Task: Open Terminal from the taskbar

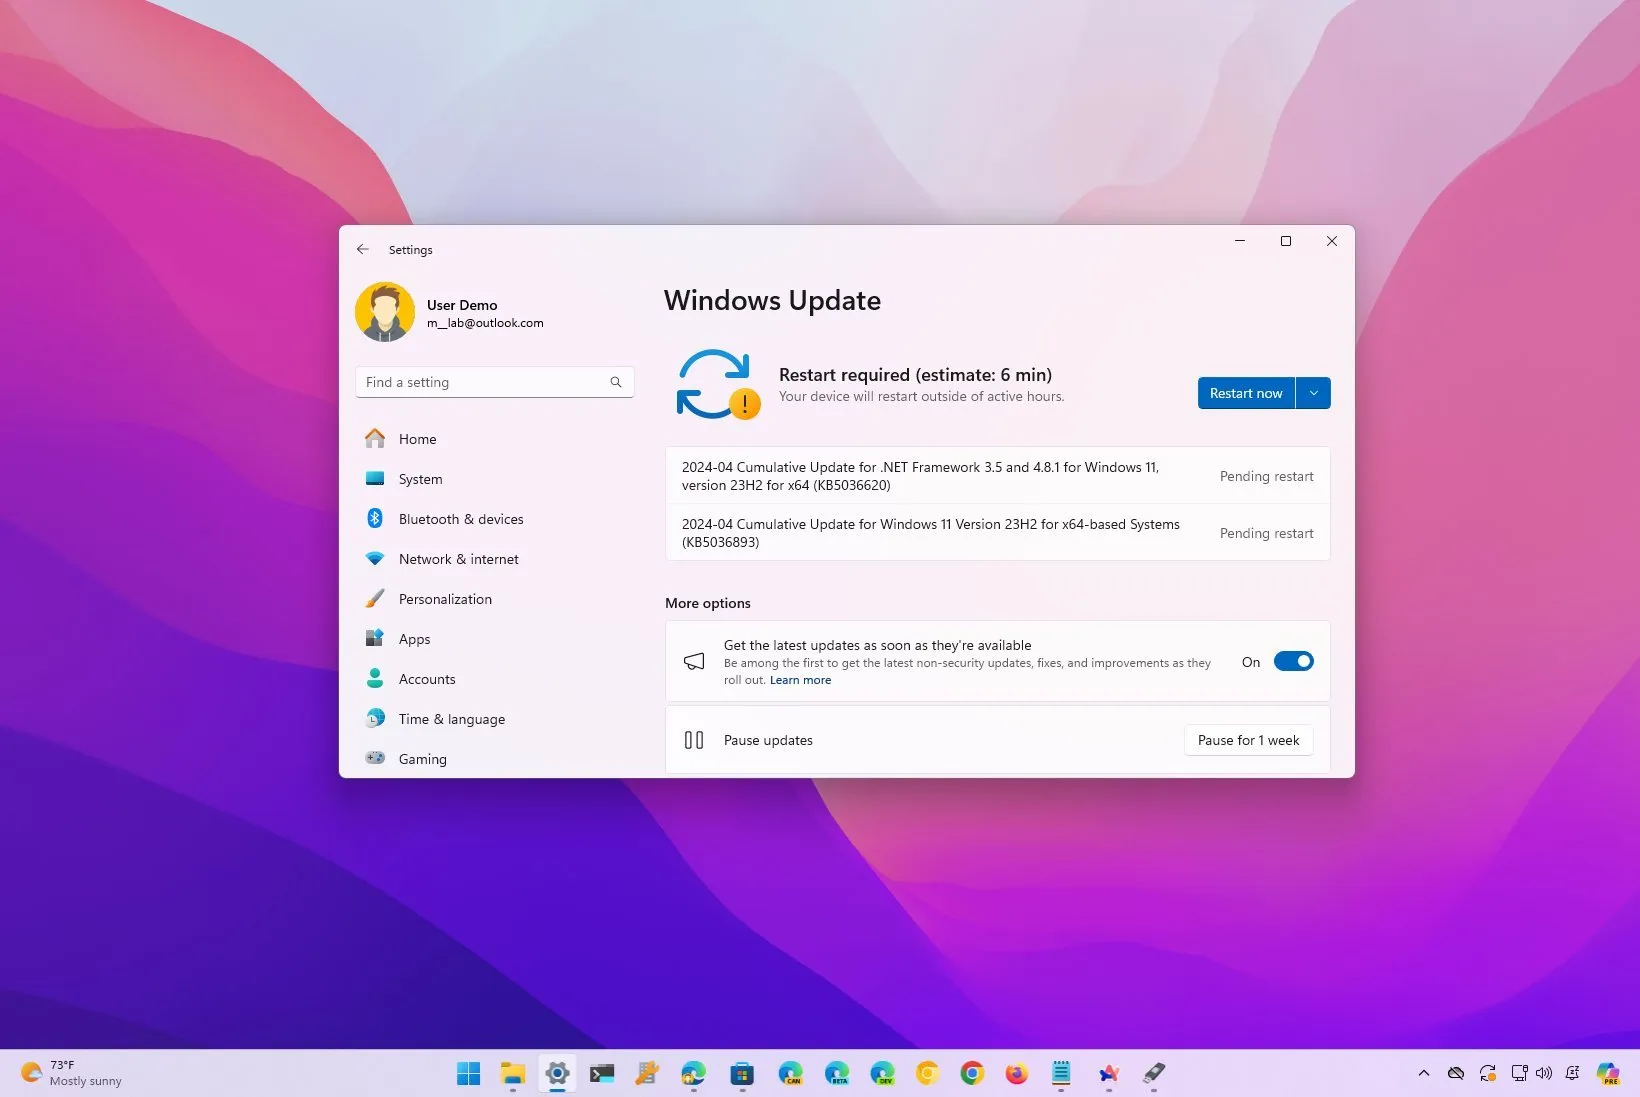Action: [602, 1073]
